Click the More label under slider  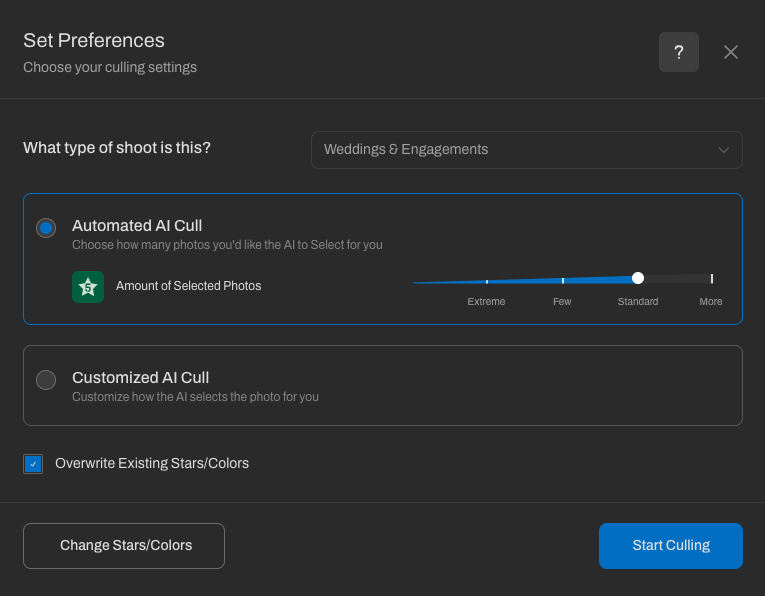pos(711,302)
